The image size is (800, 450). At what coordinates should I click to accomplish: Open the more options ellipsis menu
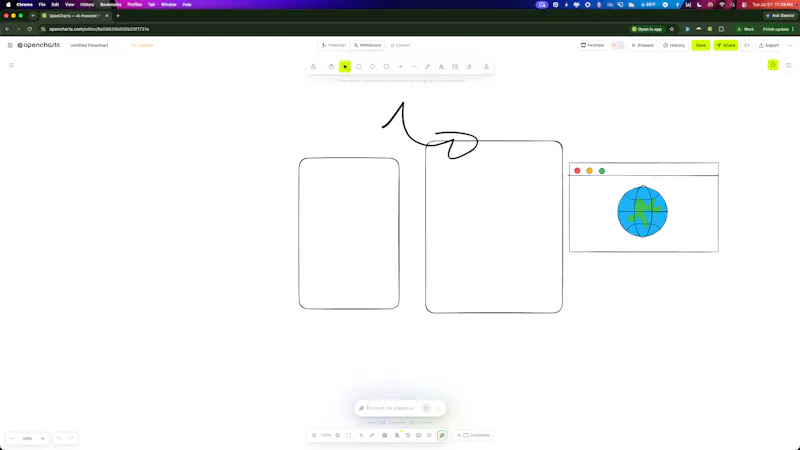[790, 45]
